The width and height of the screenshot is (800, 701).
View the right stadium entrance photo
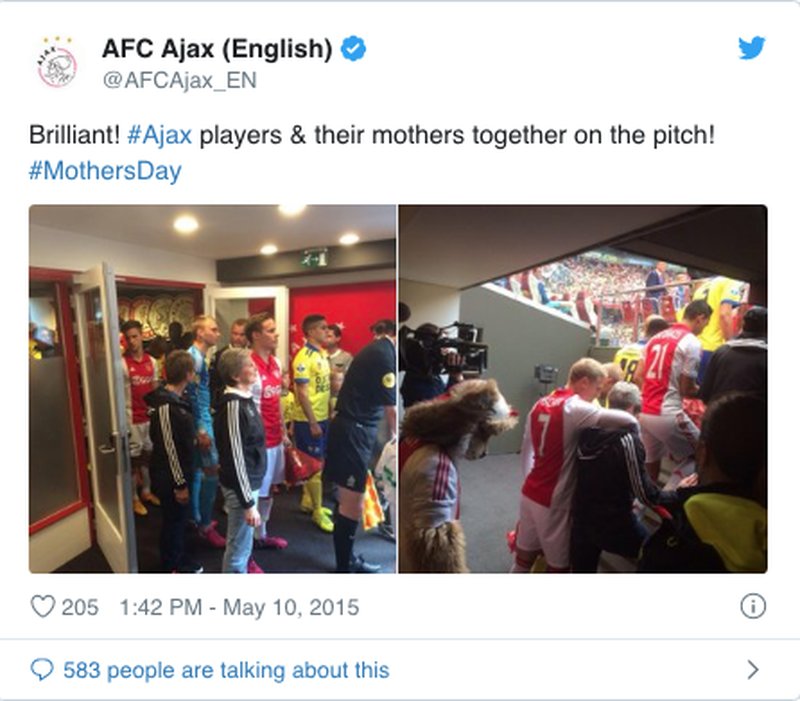tap(583, 389)
